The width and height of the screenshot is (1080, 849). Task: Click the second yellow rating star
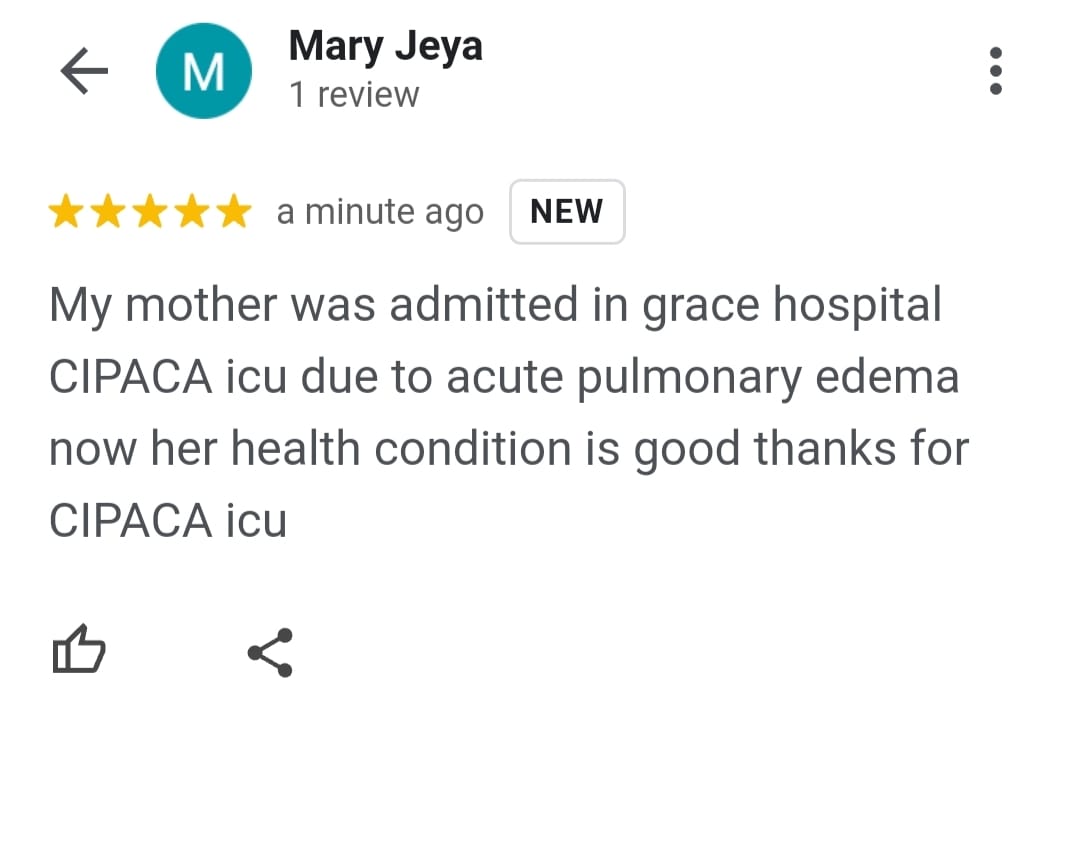click(x=108, y=212)
